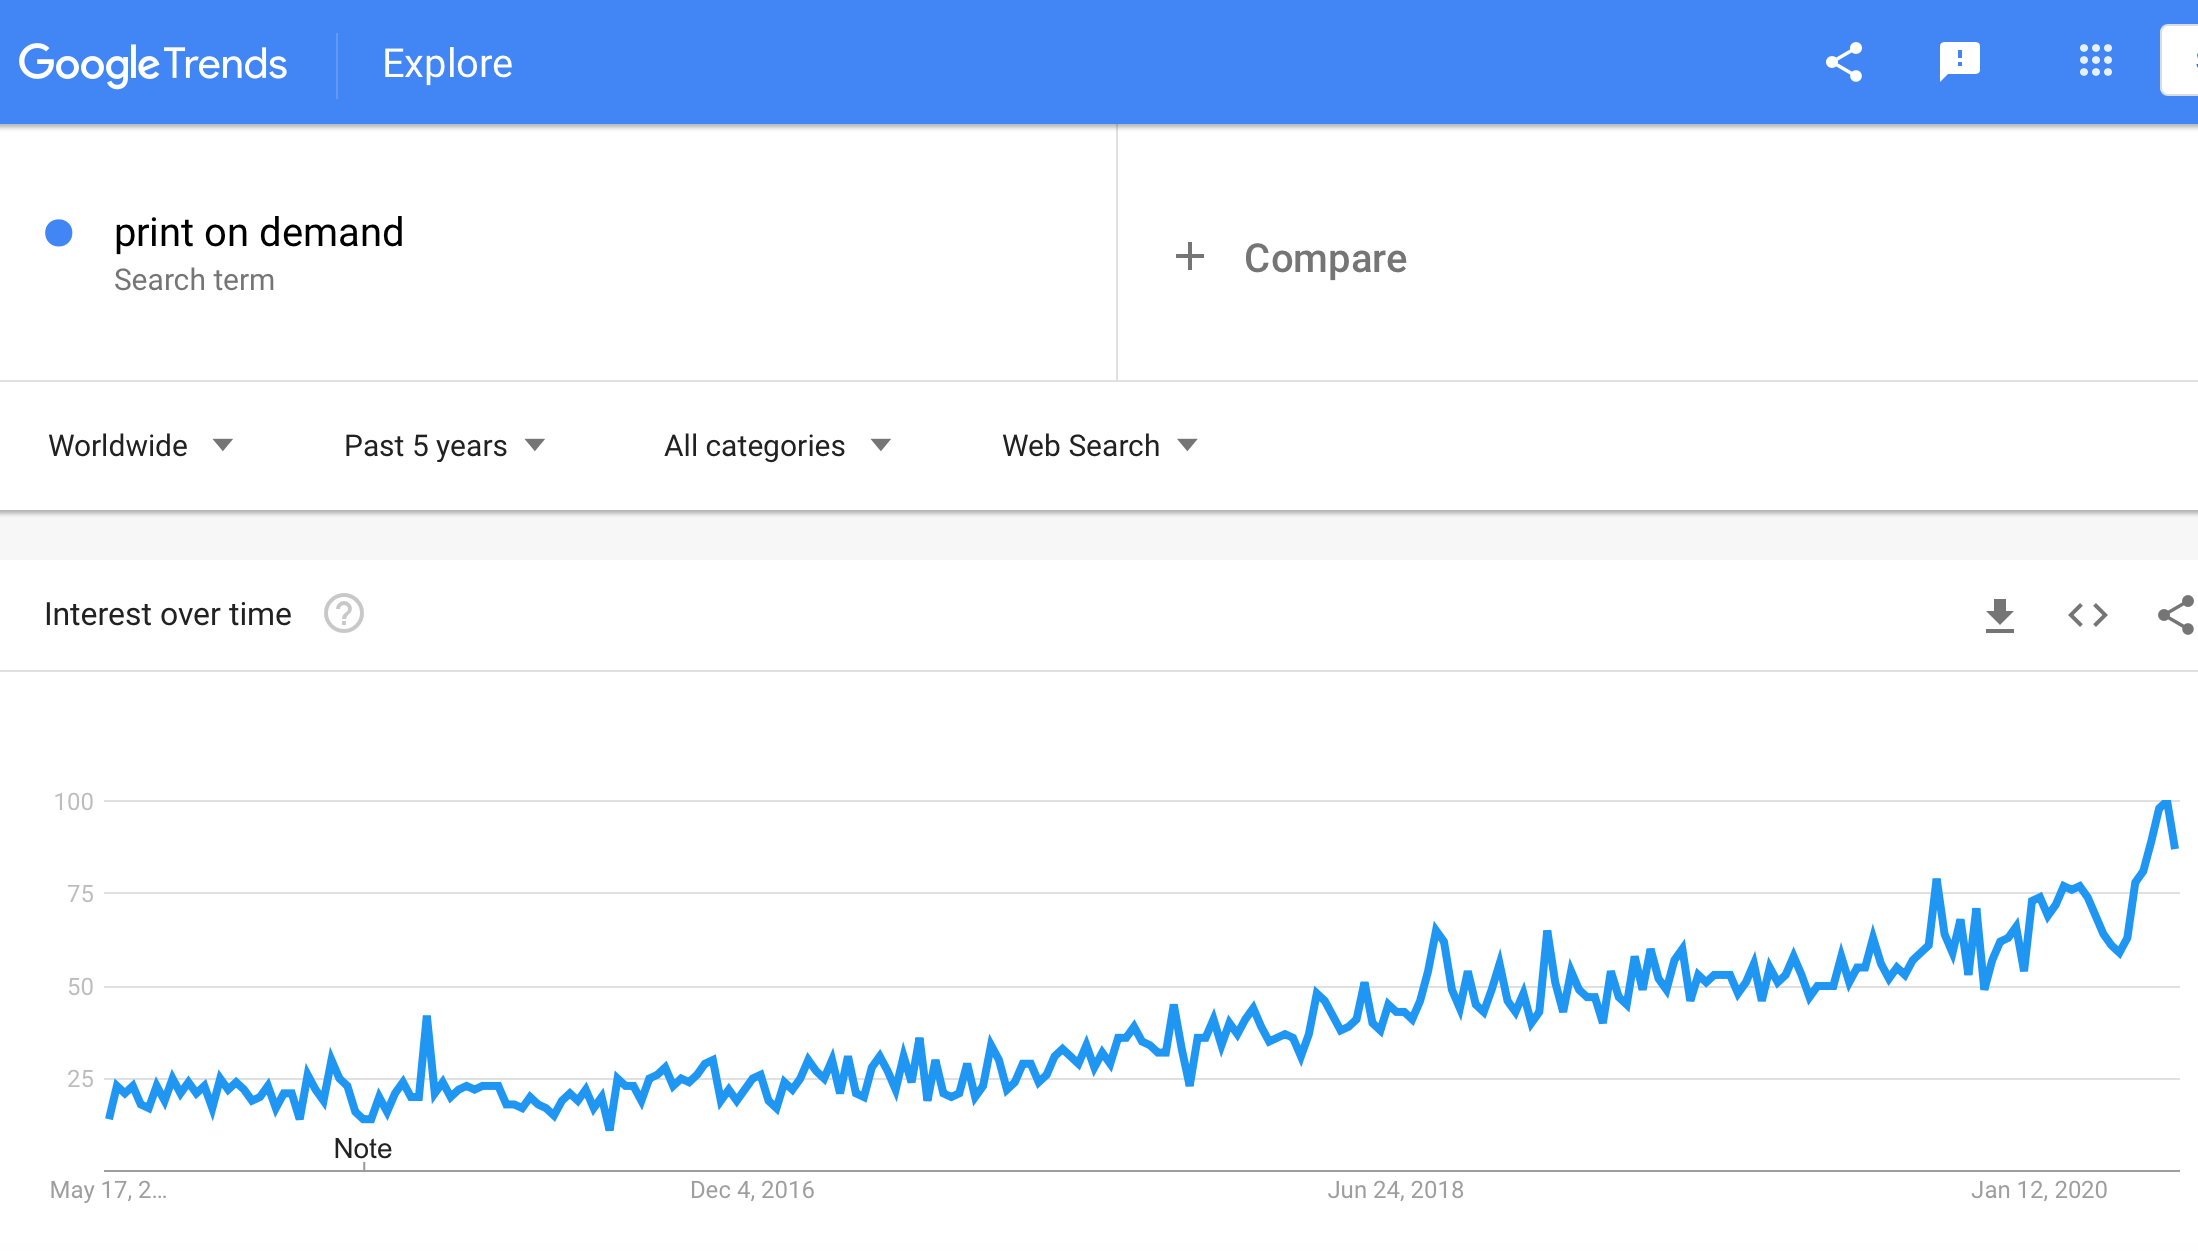Edit the print on demand search term

click(259, 232)
